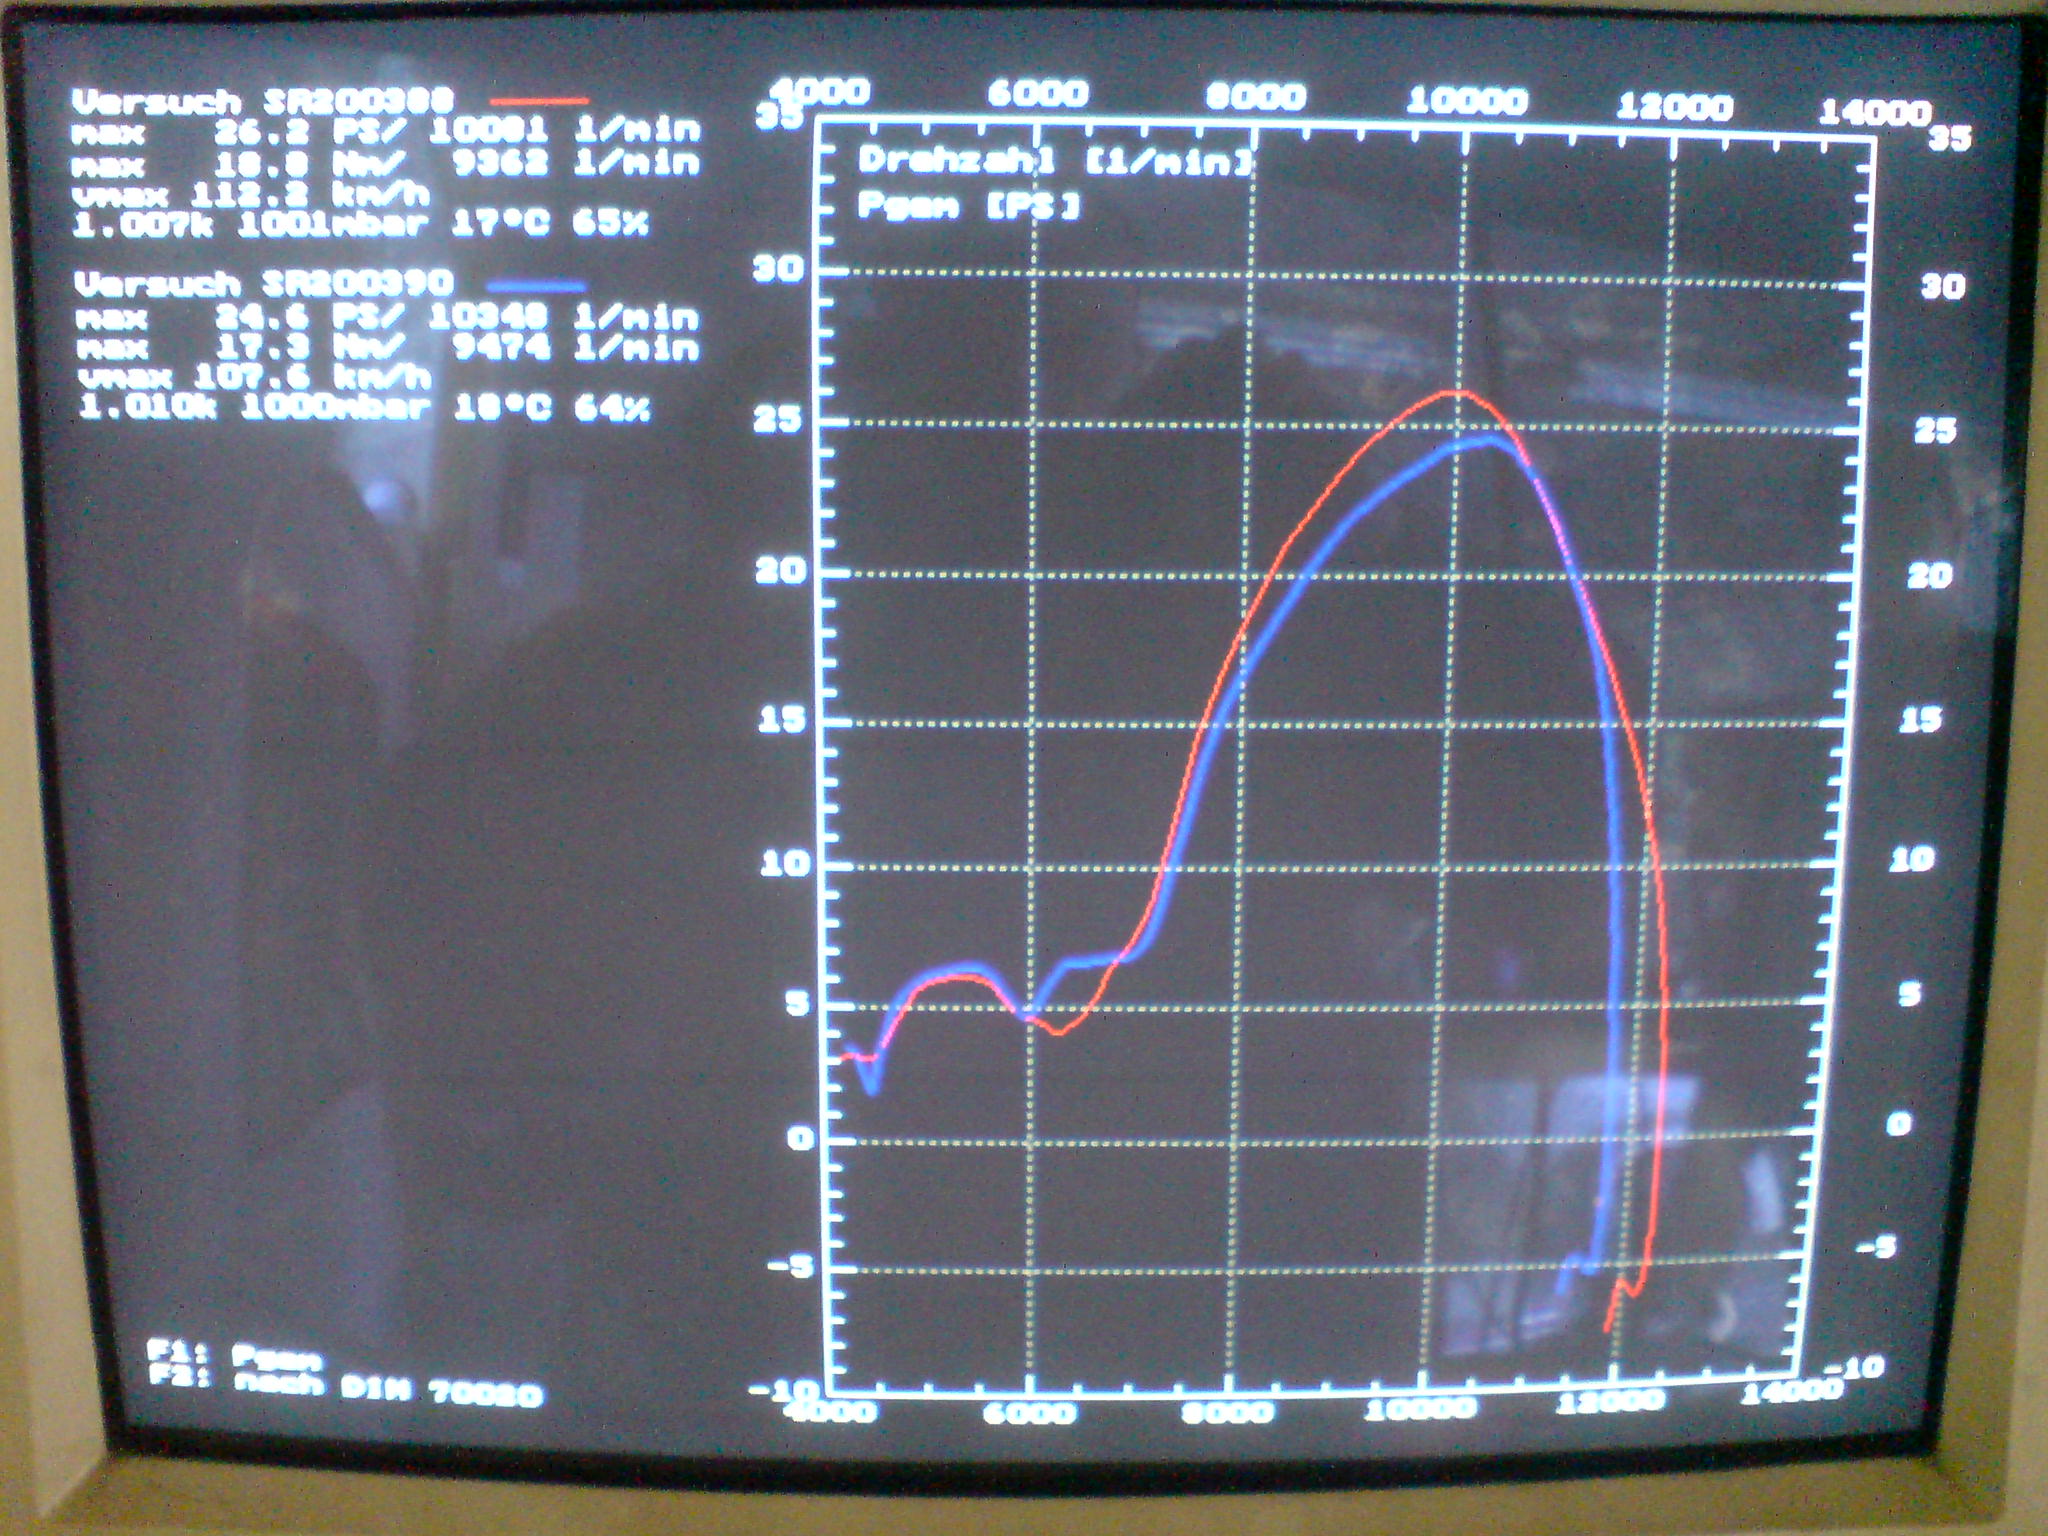Viewport: 2048px width, 1536px height.
Task: Click the 'vmax 112.2 km/h' value
Action: click(252, 193)
